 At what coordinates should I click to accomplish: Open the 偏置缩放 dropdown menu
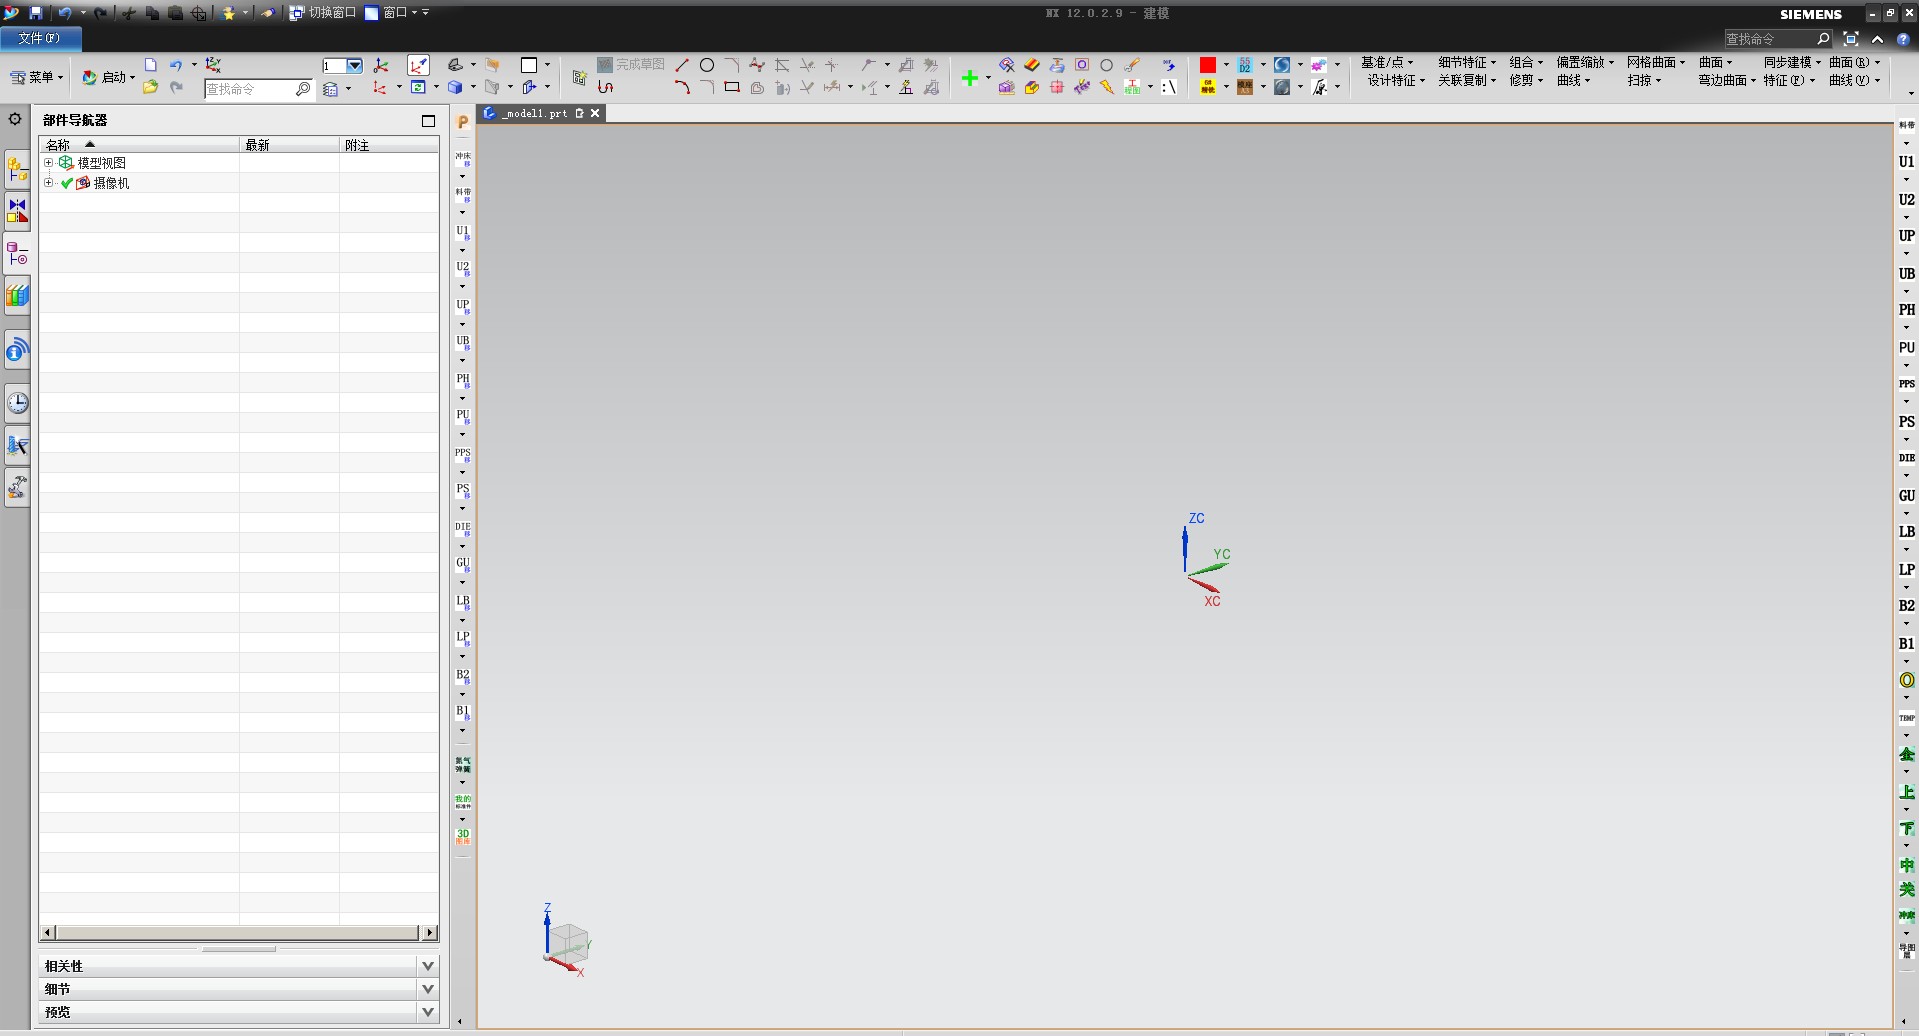[x=1585, y=62]
